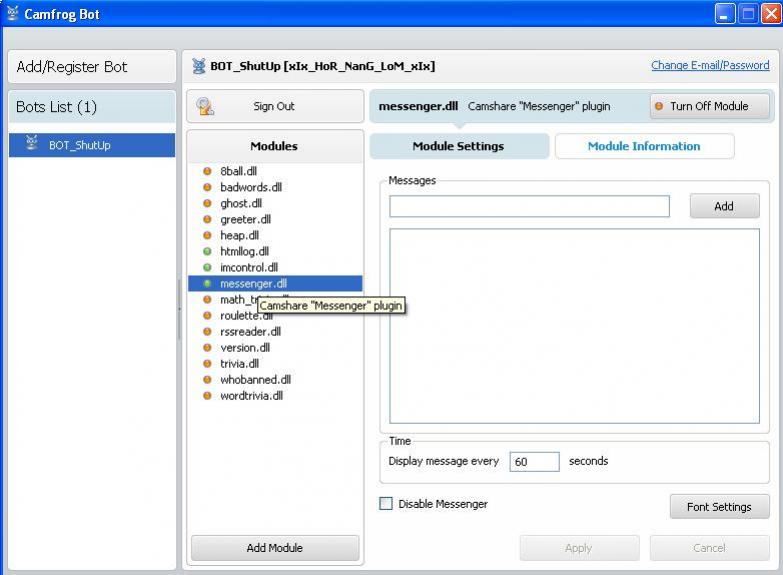Open Change E-mail/Password link
This screenshot has width=783, height=575.
pos(710,65)
